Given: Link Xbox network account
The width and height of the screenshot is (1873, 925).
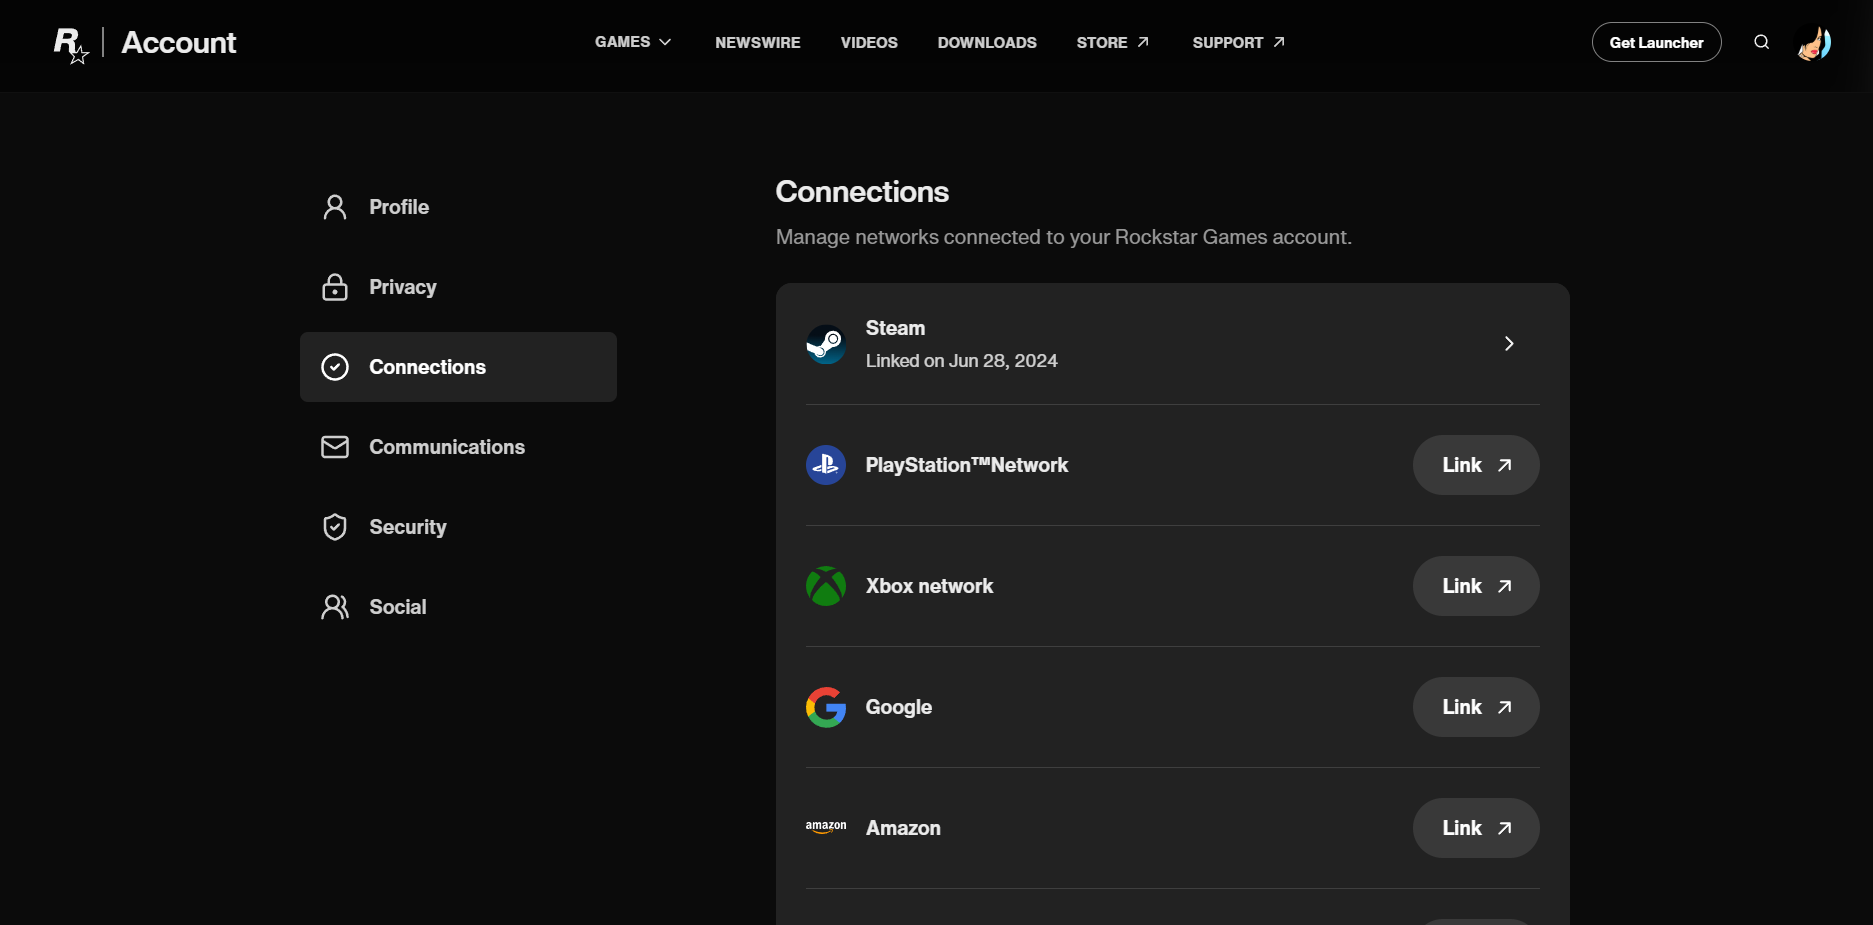Looking at the screenshot, I should pyautogui.click(x=1476, y=586).
